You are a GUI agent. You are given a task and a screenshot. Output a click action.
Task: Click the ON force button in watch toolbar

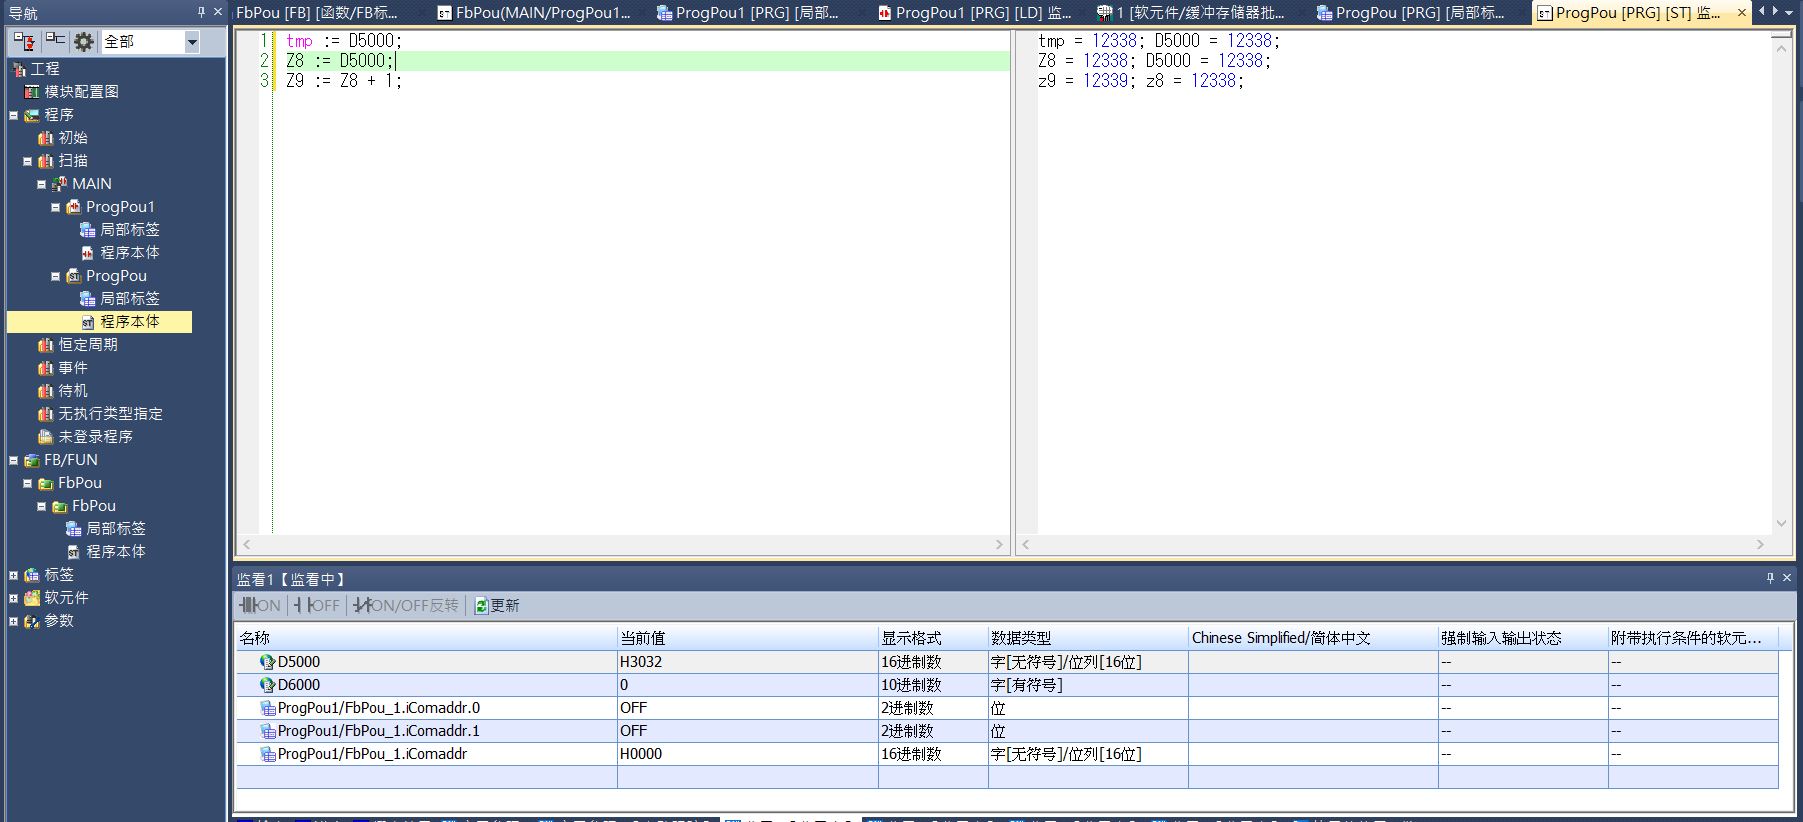[260, 606]
